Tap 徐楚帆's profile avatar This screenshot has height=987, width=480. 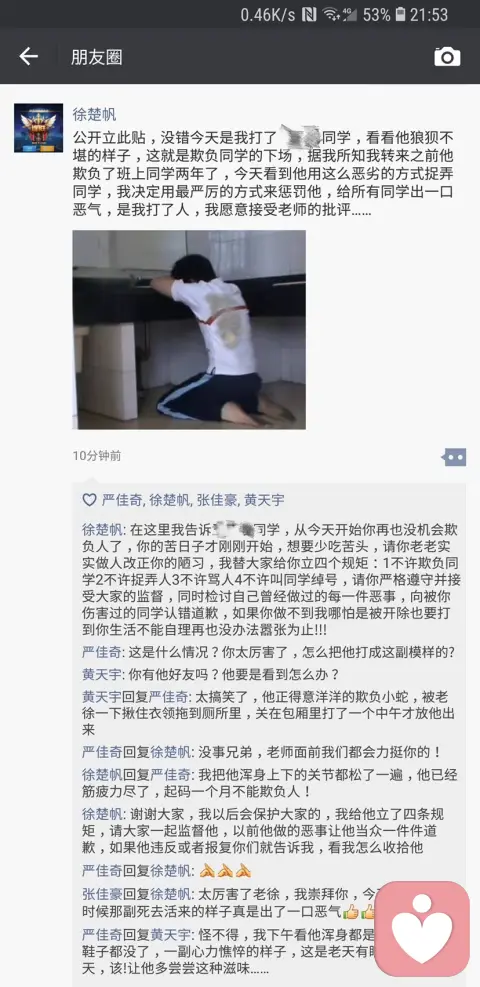38,128
